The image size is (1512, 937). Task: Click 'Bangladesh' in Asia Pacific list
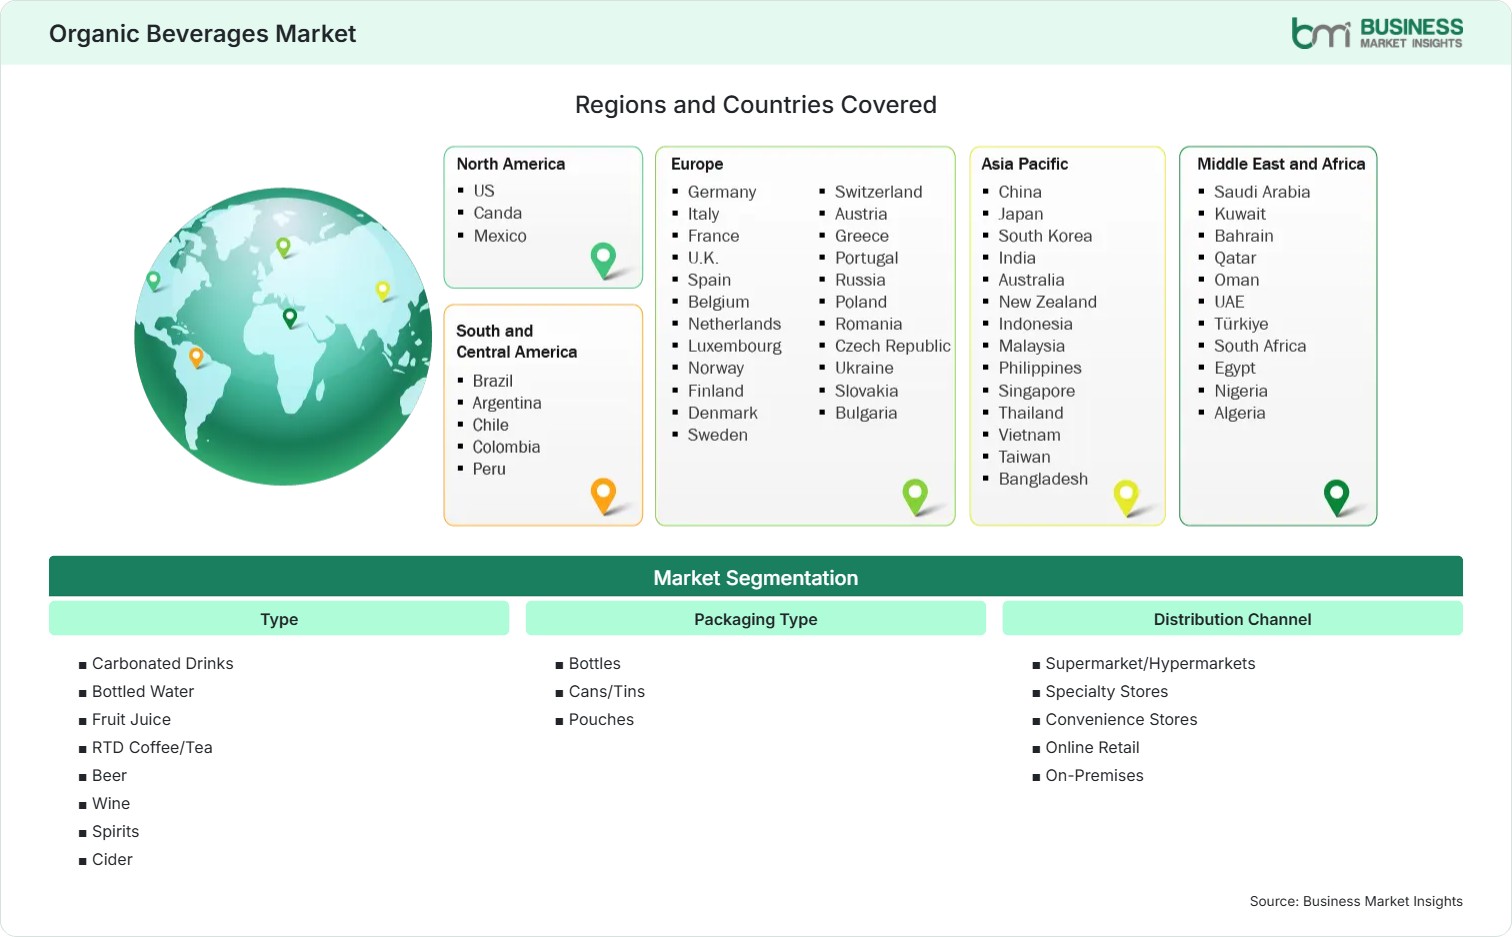1043,479
